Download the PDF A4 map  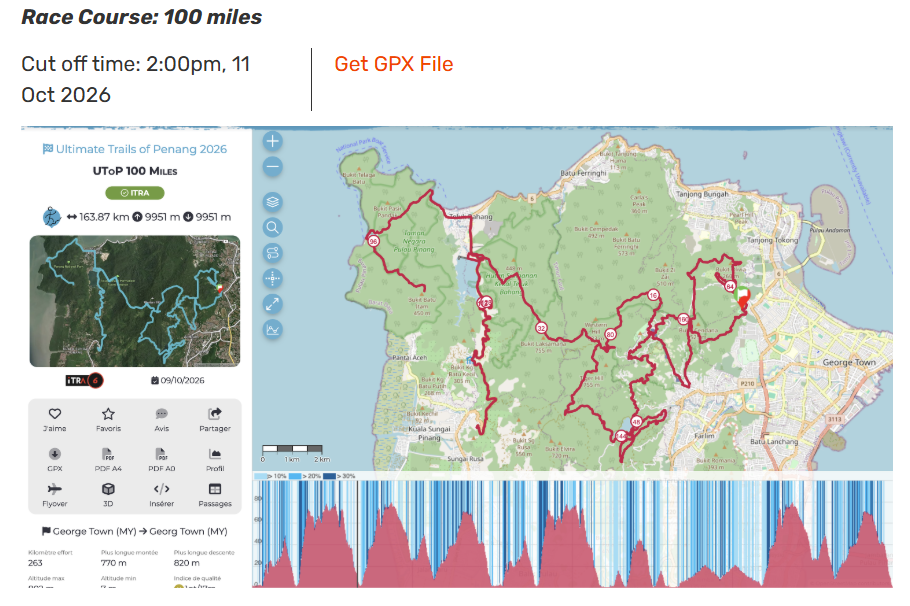108,459
